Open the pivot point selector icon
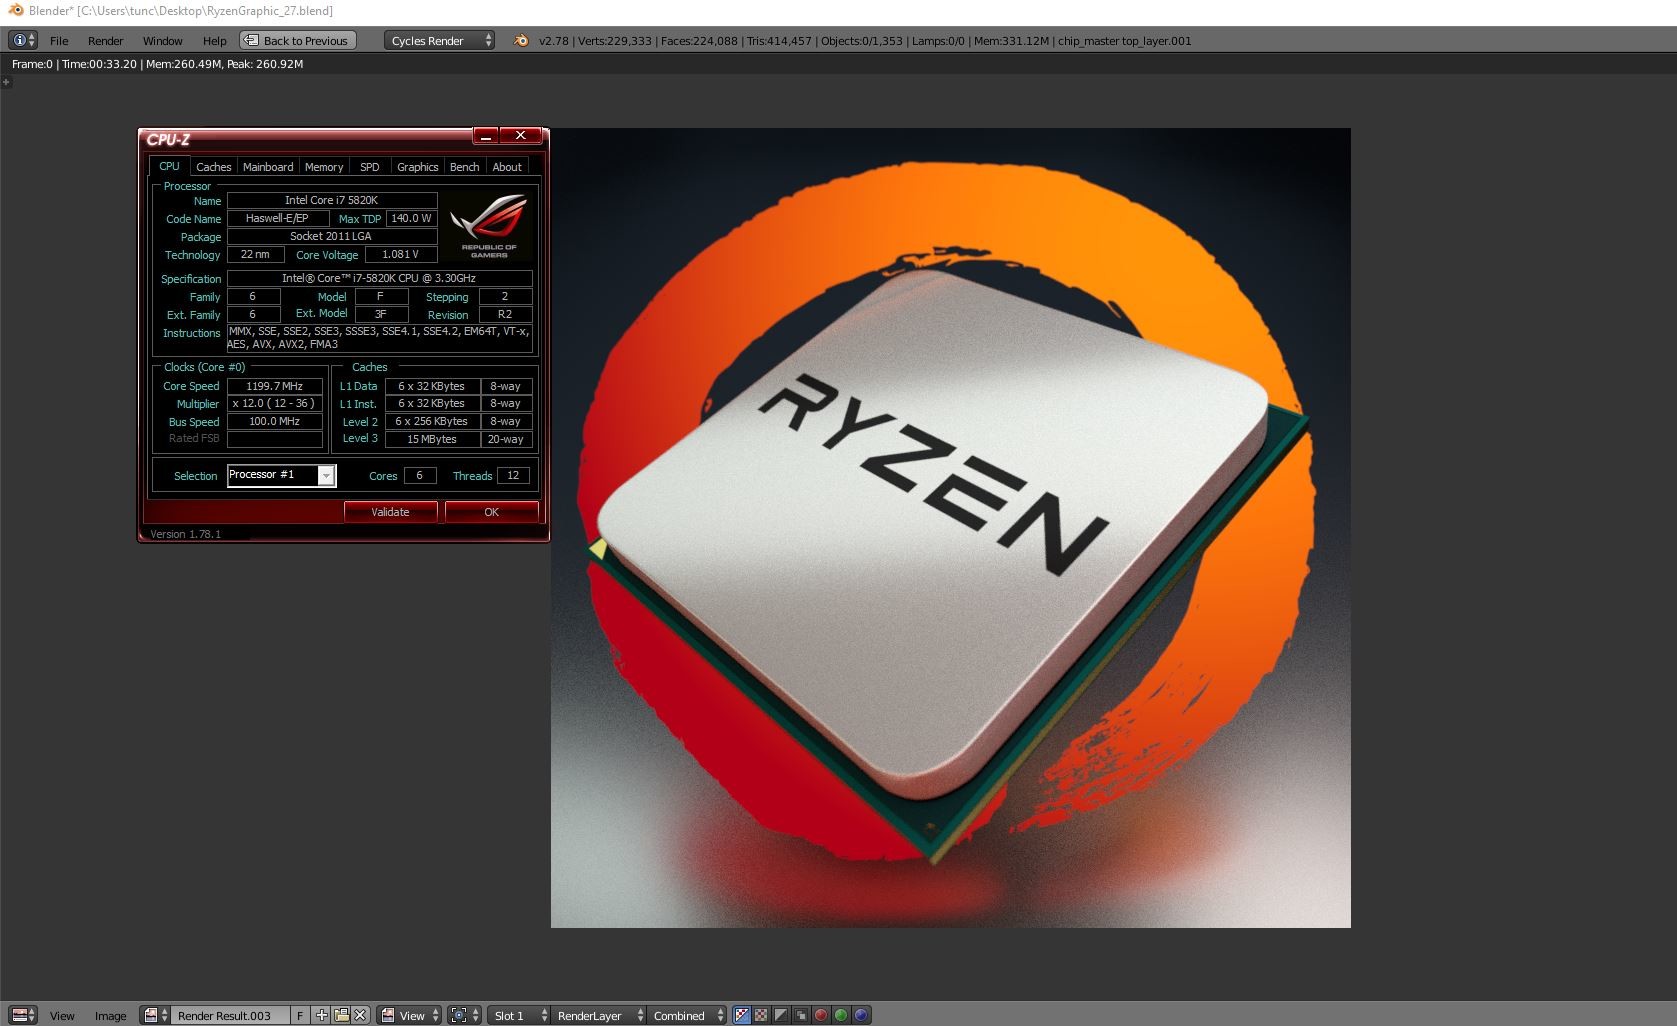 click(x=465, y=1015)
